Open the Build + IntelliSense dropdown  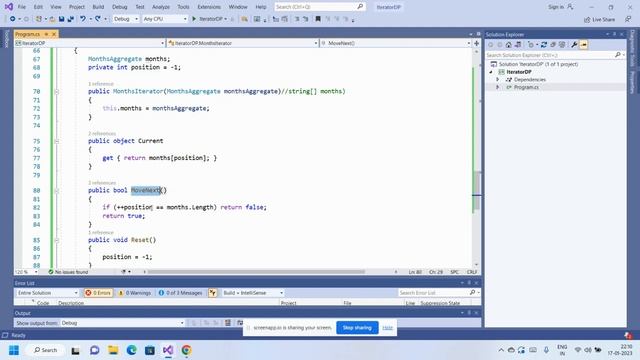(253, 293)
